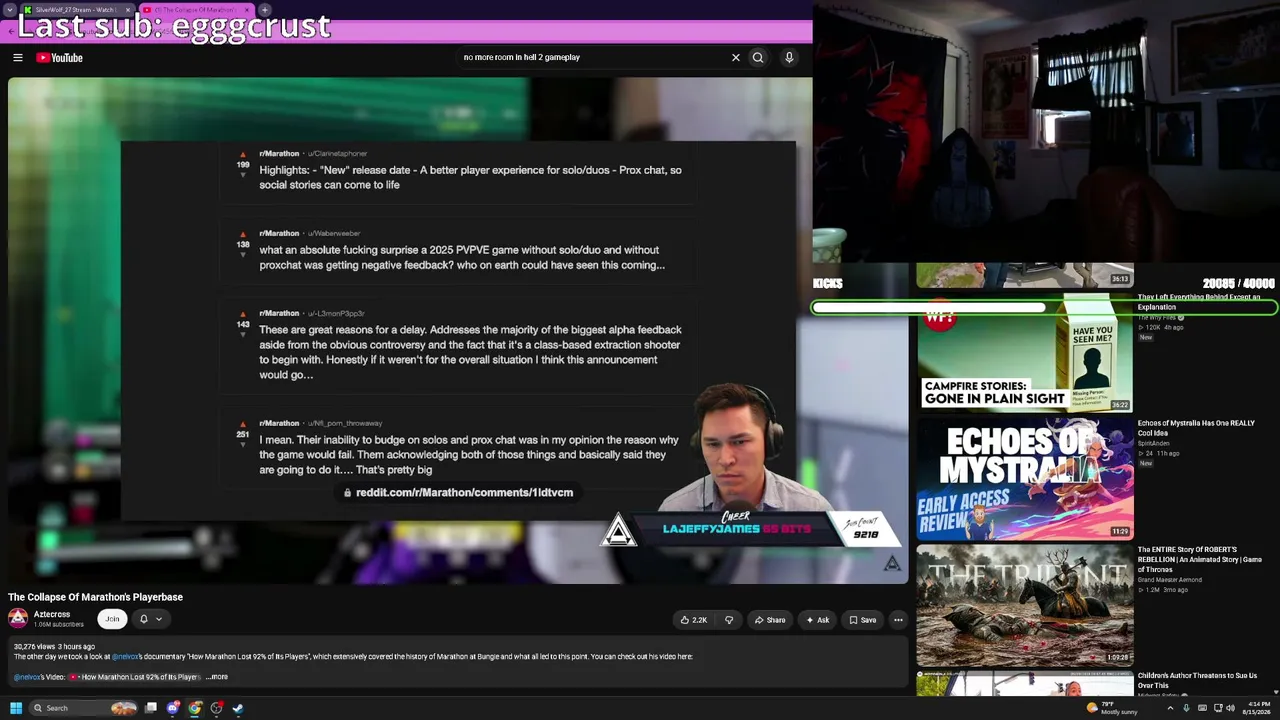Open title The ENTIRE Story Of ROBERT'S REBELLION
Image resolution: width=1280 pixels, height=720 pixels.
(1200, 559)
